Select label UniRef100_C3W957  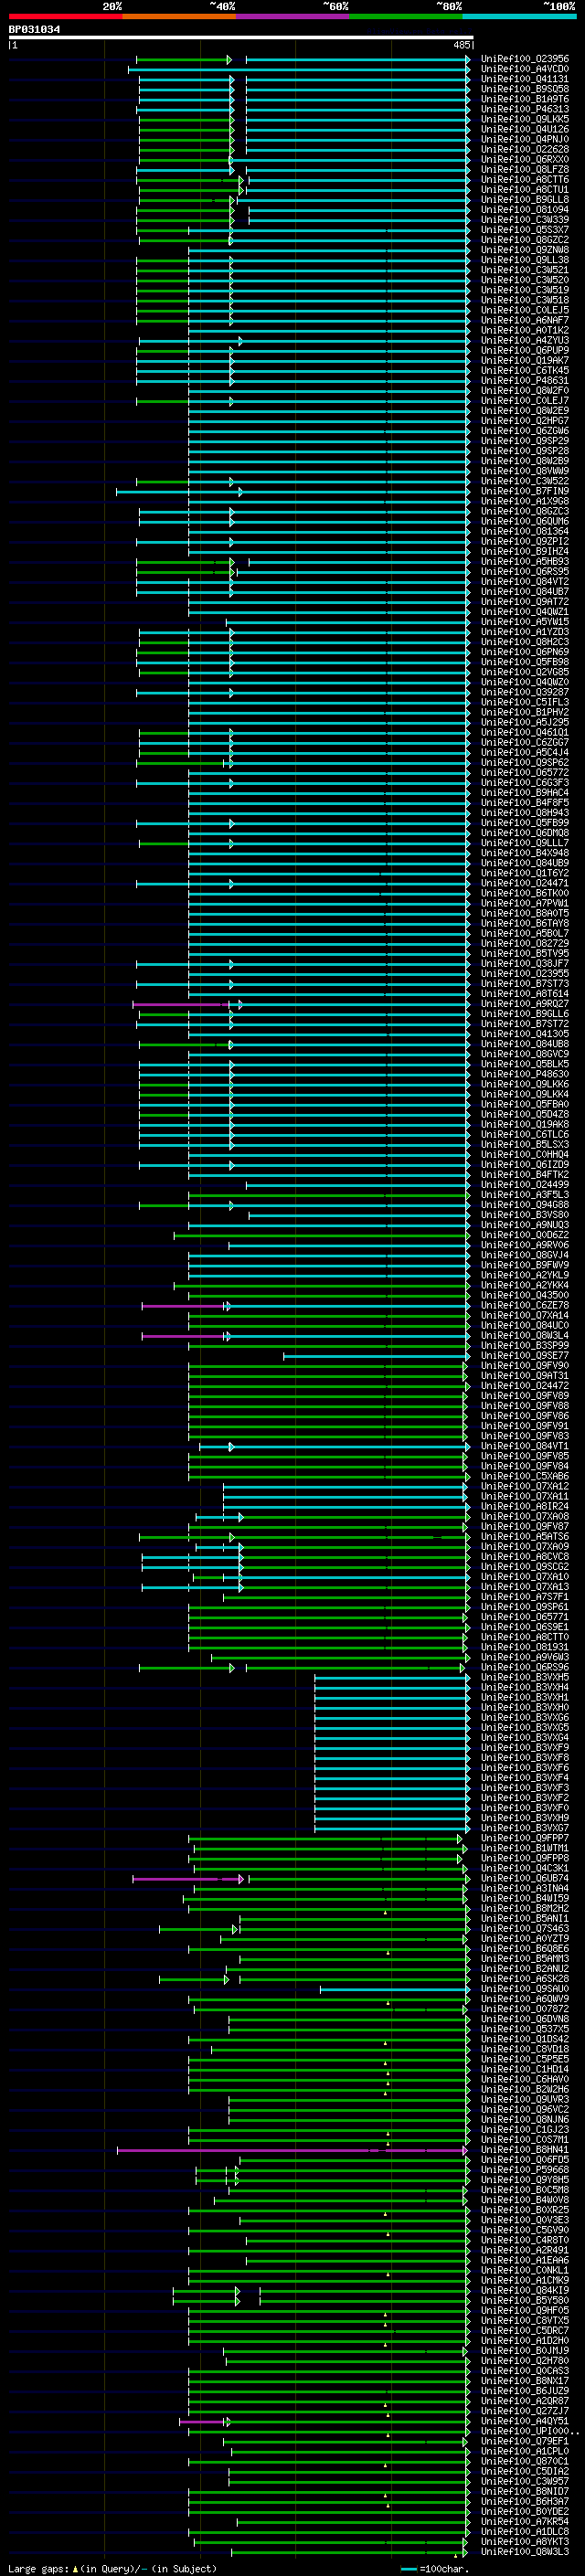(x=524, y=2482)
